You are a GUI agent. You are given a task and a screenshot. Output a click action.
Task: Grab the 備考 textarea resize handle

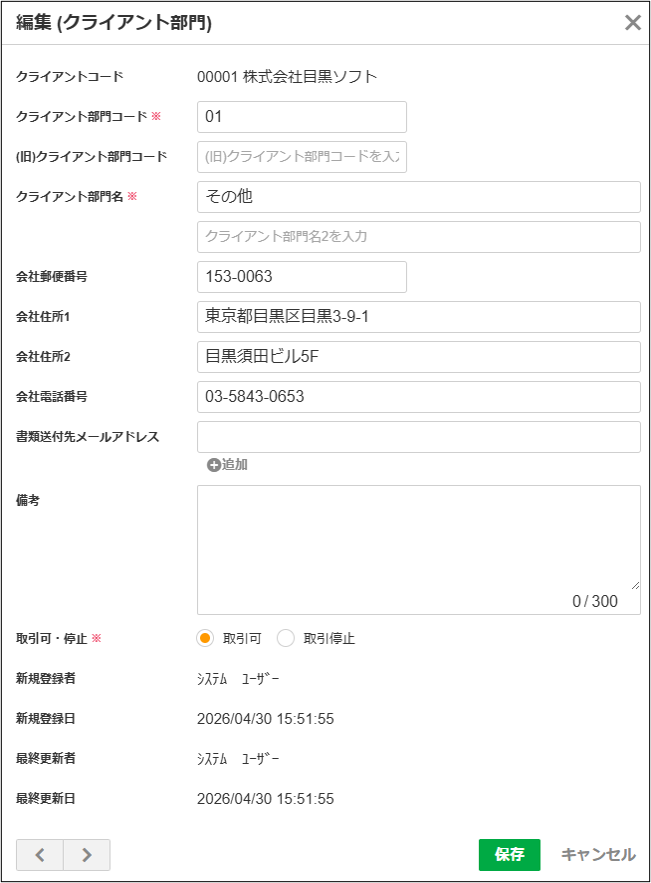click(x=635, y=586)
